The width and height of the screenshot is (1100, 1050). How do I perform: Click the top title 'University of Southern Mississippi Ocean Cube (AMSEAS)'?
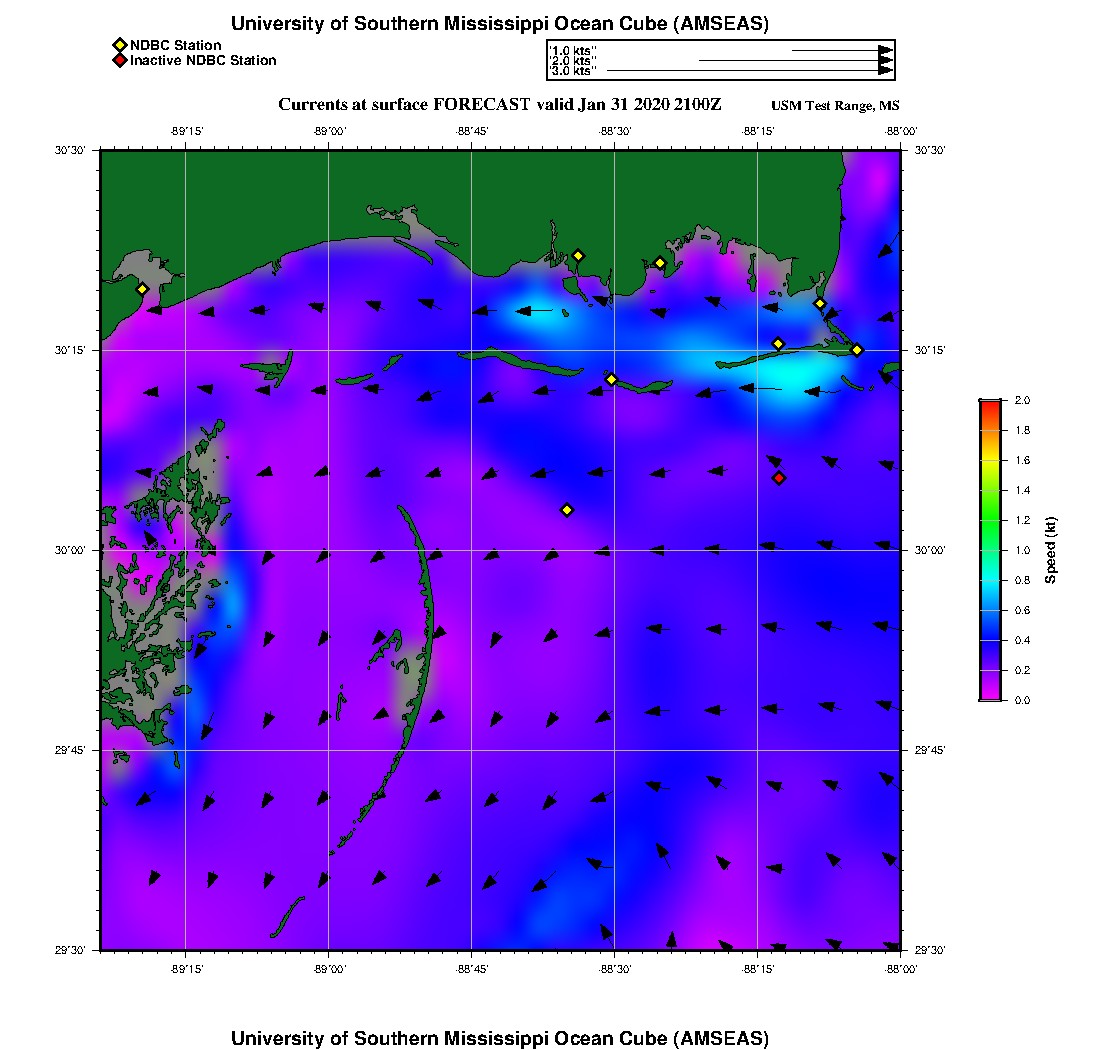click(x=499, y=23)
